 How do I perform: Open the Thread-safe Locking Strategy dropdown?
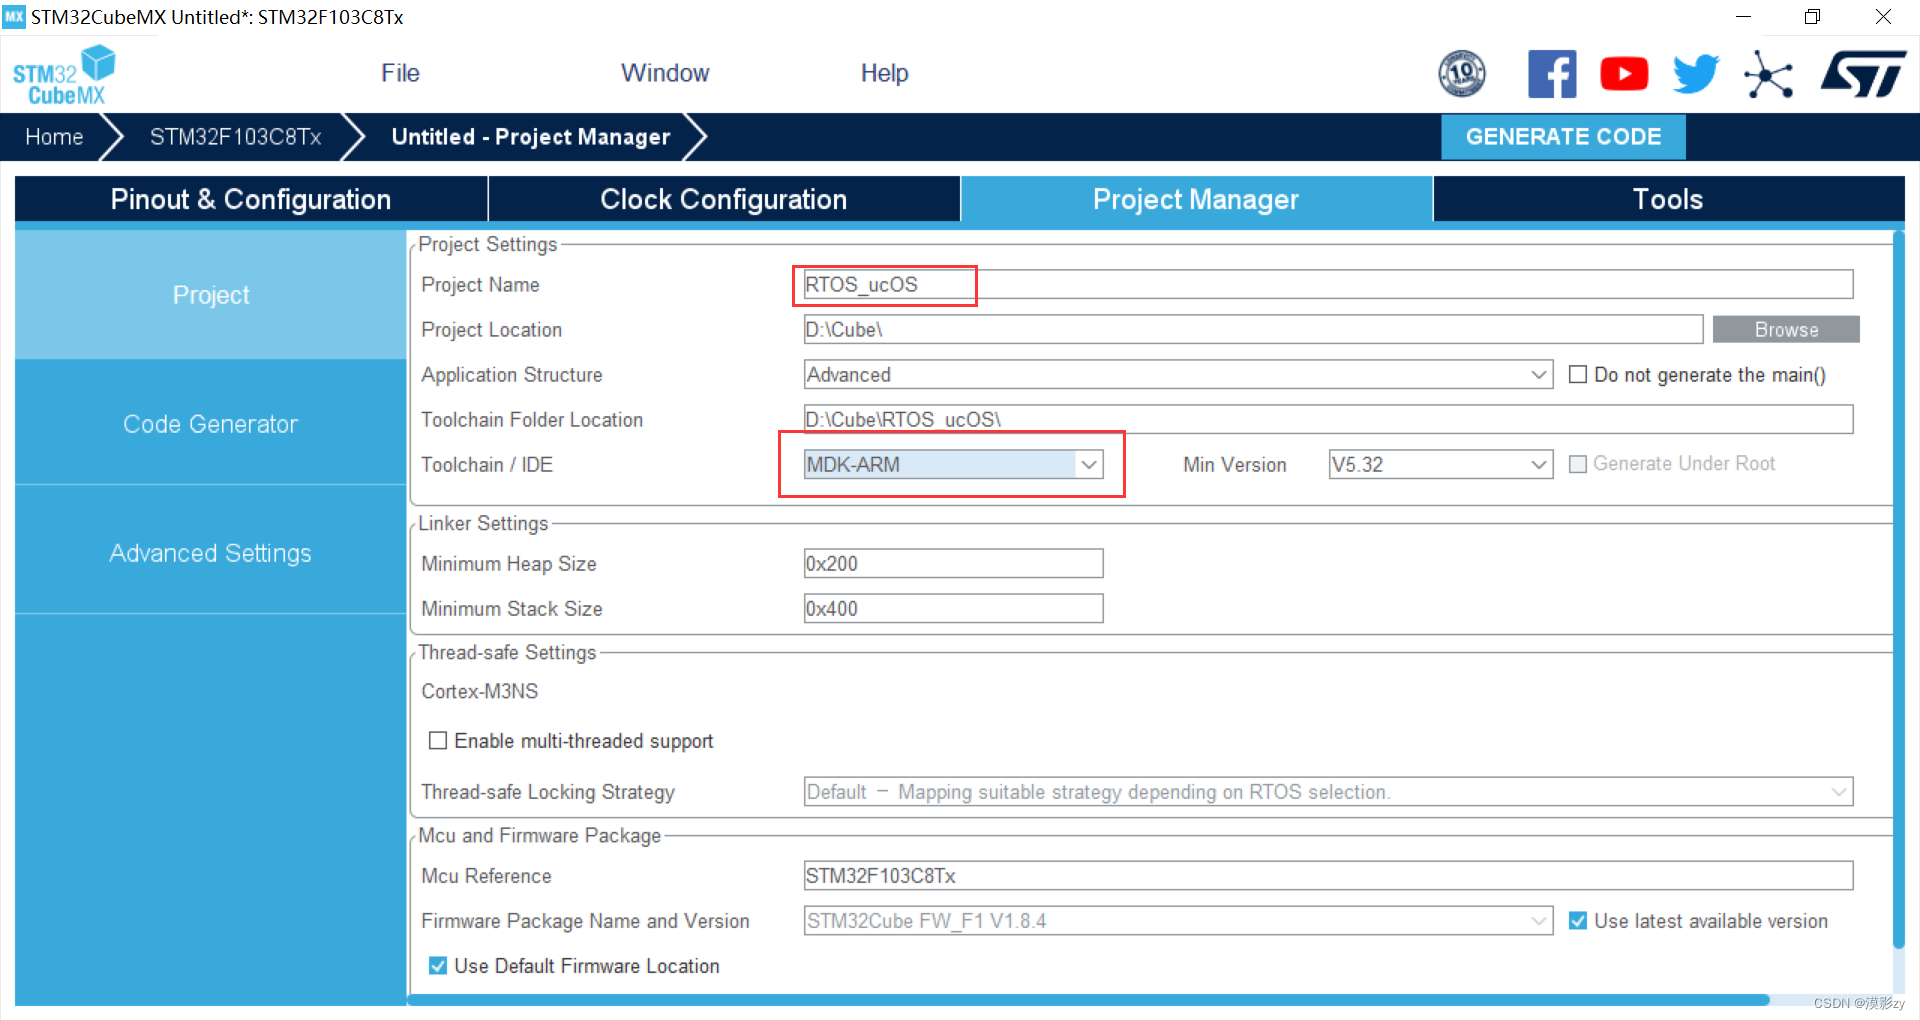pos(1328,792)
